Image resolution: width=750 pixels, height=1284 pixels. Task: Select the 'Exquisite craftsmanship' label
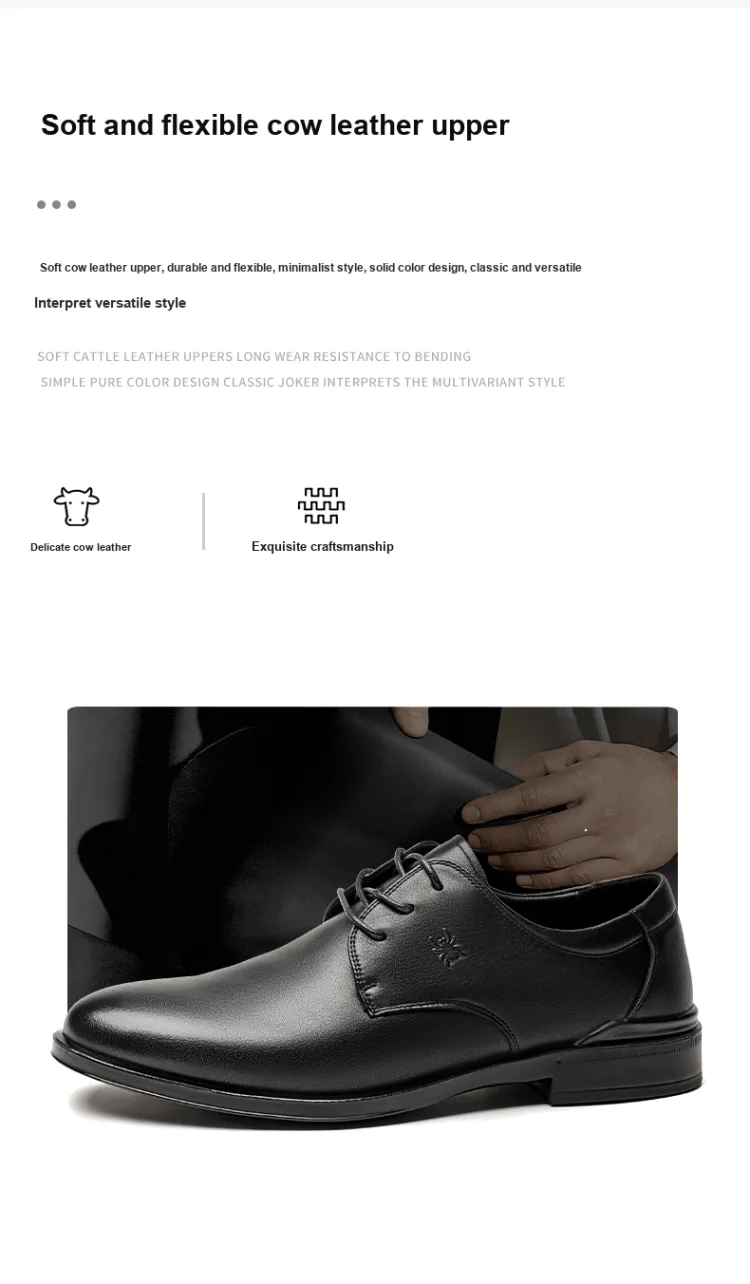[x=322, y=546]
